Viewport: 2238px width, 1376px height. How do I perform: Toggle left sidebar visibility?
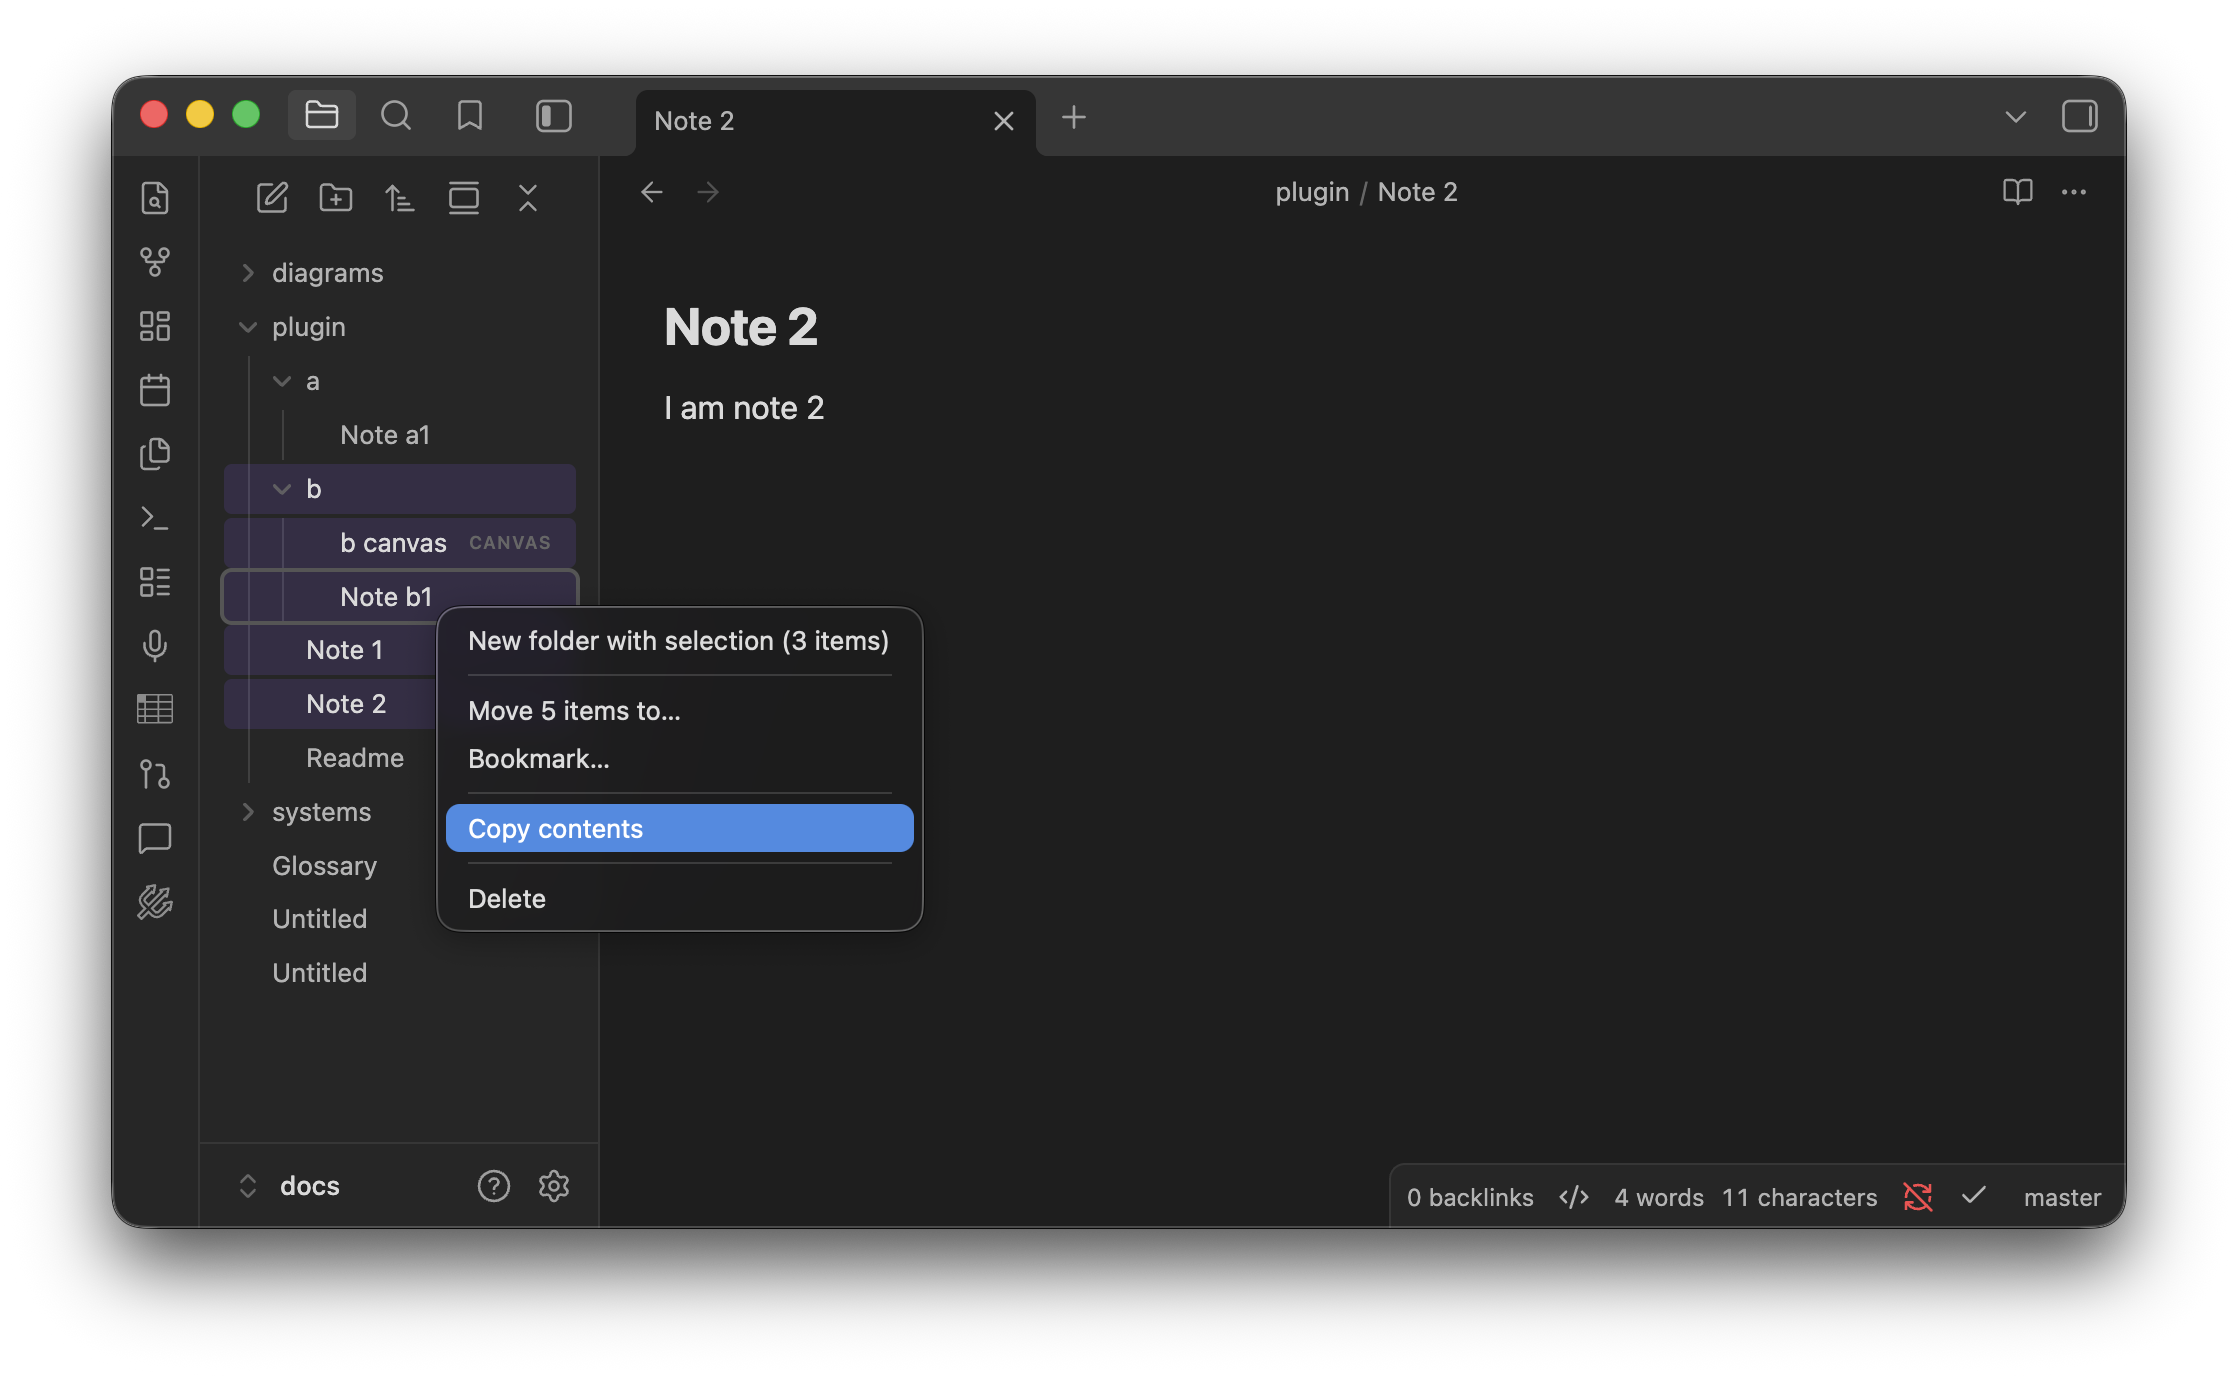coord(554,117)
